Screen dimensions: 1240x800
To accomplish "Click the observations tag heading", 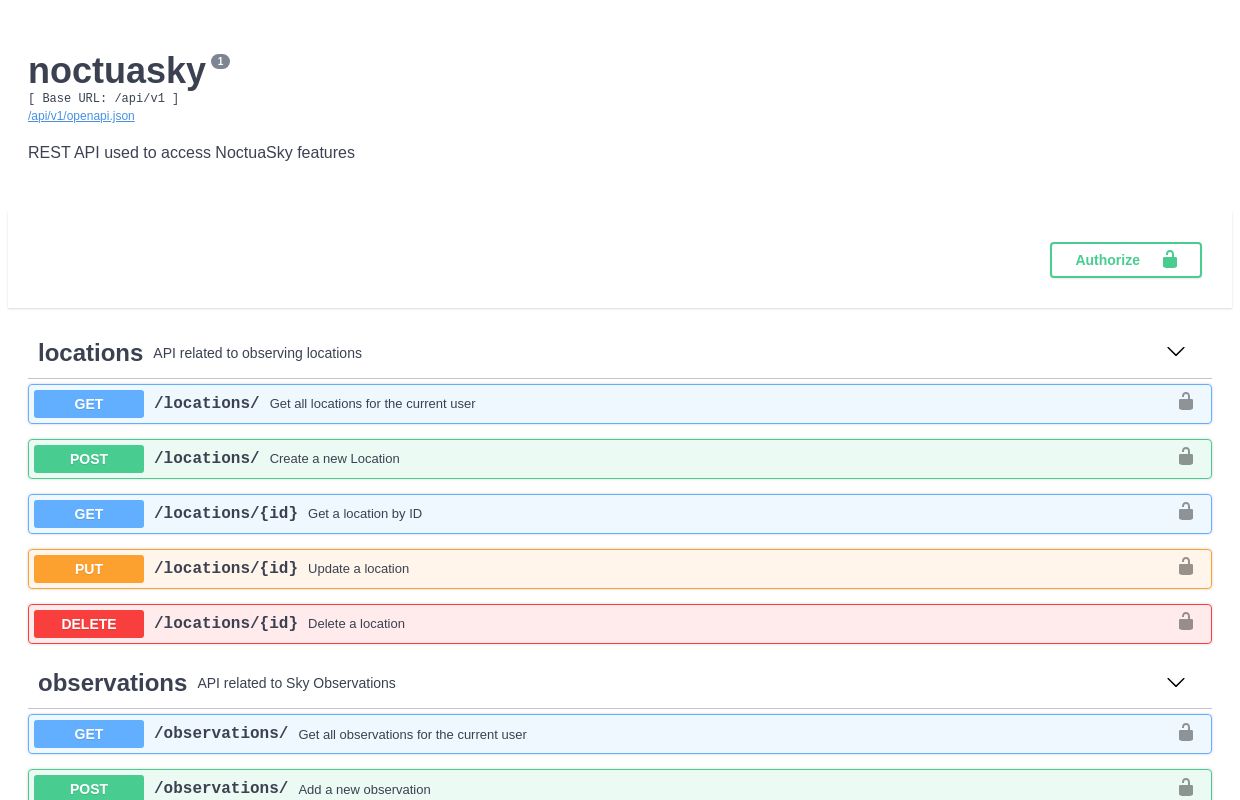I will point(113,683).
